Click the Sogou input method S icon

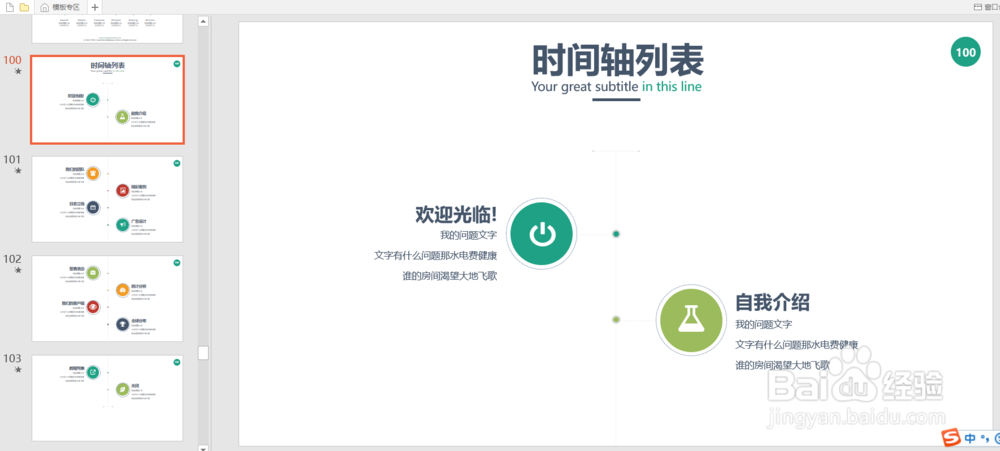click(x=952, y=438)
